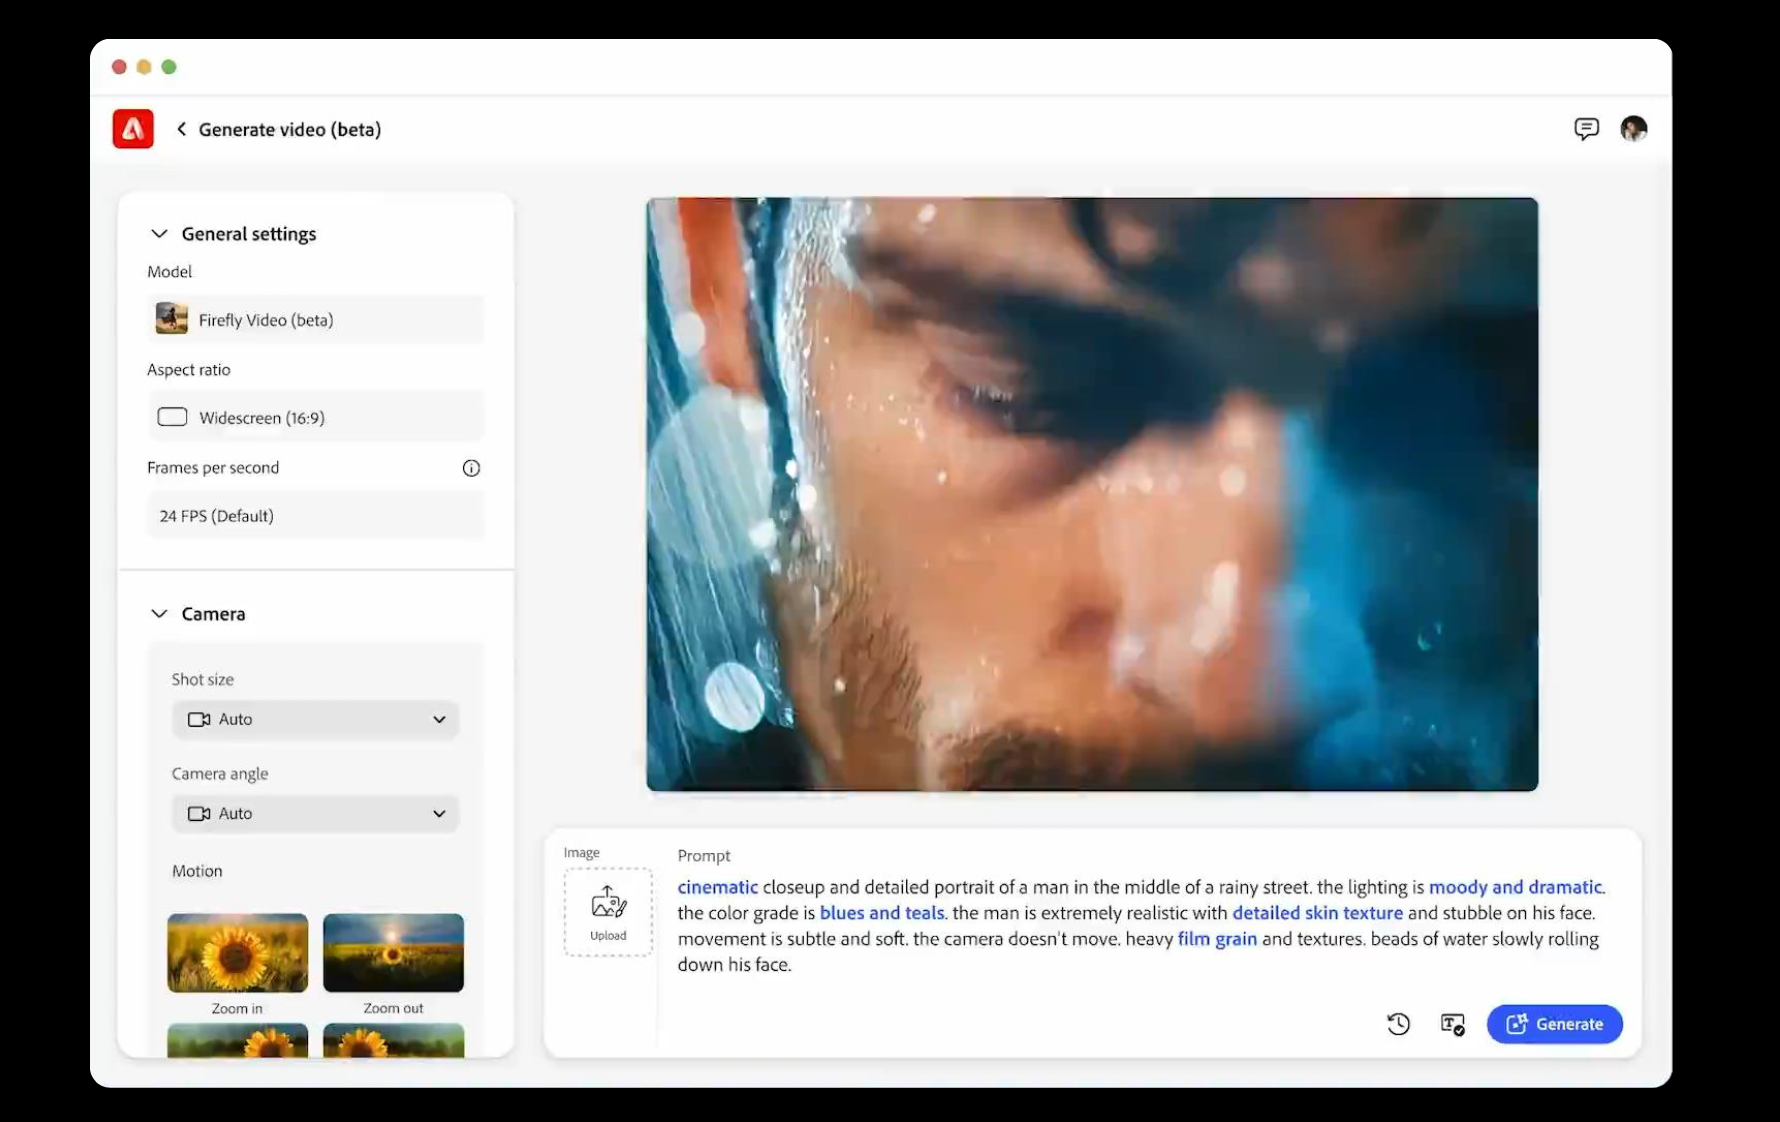Image resolution: width=1780 pixels, height=1122 pixels.
Task: Open the 24 FPS (Default) selector
Action: [x=315, y=516]
